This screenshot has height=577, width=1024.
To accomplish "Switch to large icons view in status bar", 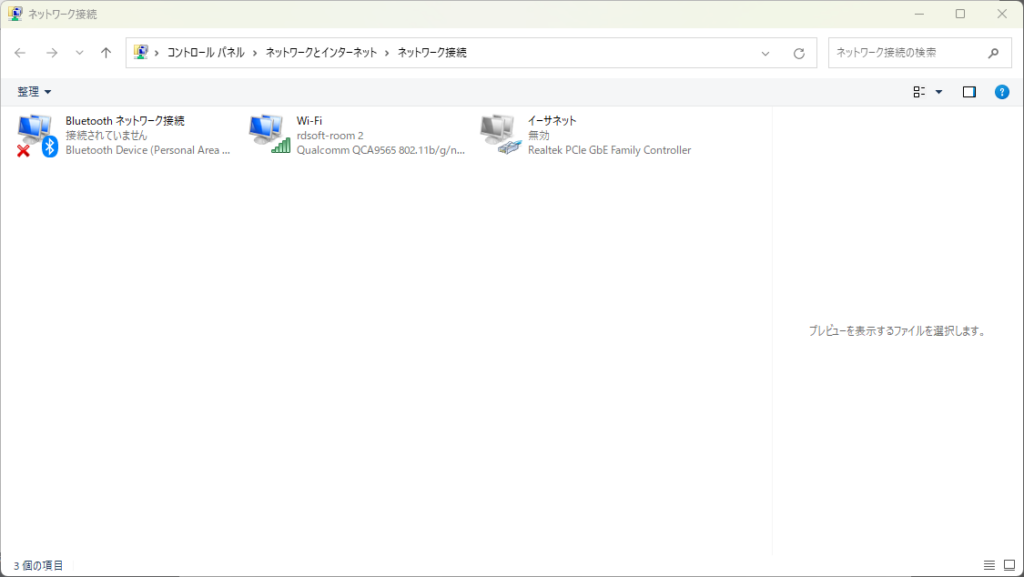I will pyautogui.click(x=1009, y=566).
